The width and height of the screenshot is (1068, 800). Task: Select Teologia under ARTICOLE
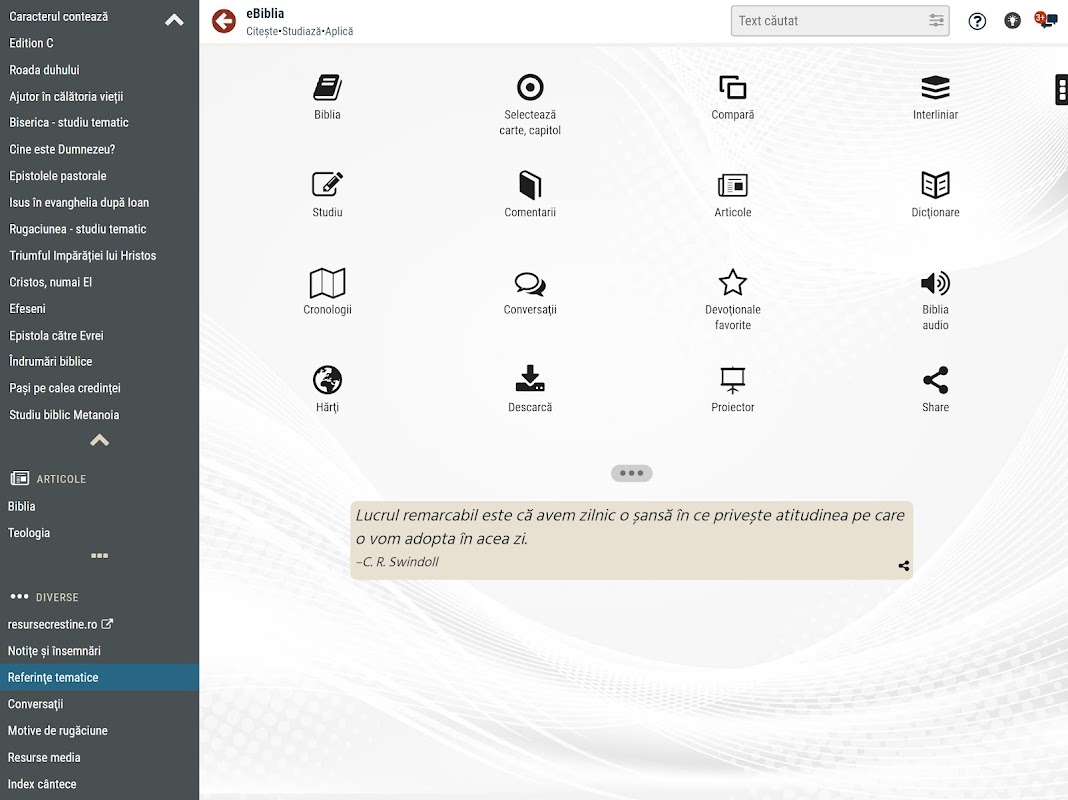[29, 532]
